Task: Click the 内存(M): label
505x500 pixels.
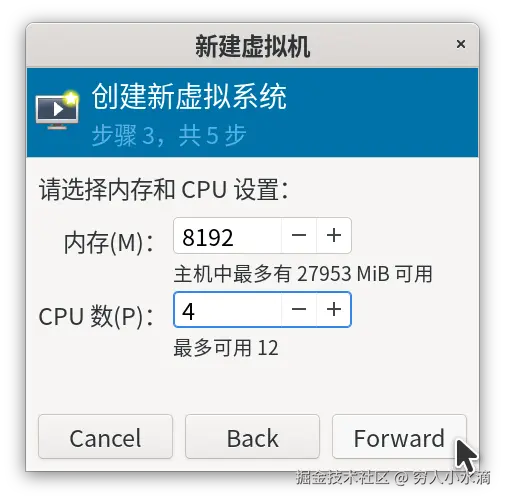Action: tap(108, 242)
